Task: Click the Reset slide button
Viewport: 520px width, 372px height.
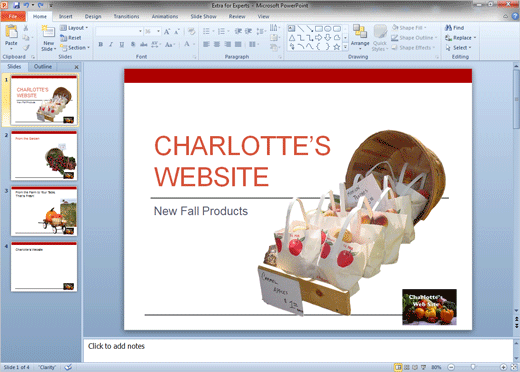Action: click(x=71, y=38)
